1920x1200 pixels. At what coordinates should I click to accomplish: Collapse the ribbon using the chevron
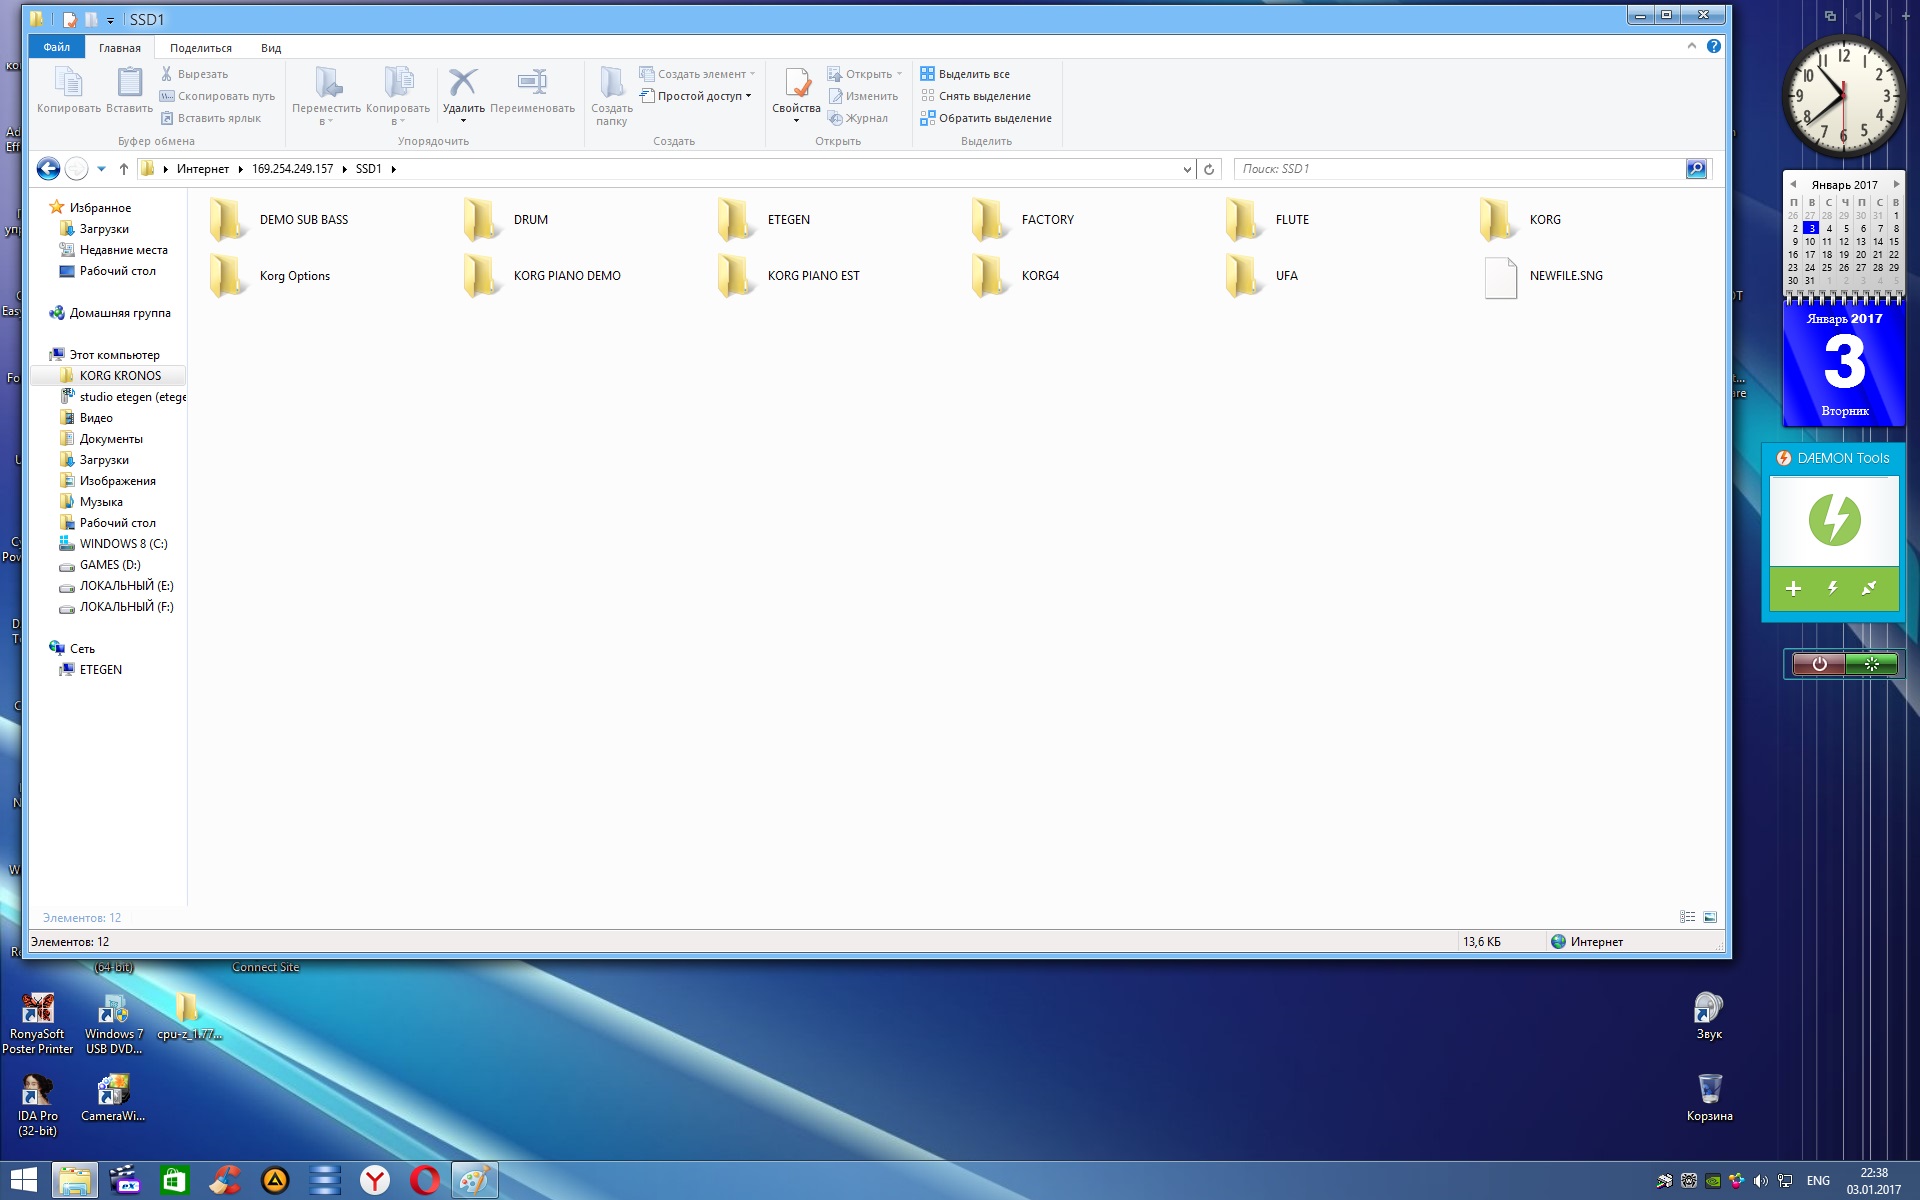1692,46
